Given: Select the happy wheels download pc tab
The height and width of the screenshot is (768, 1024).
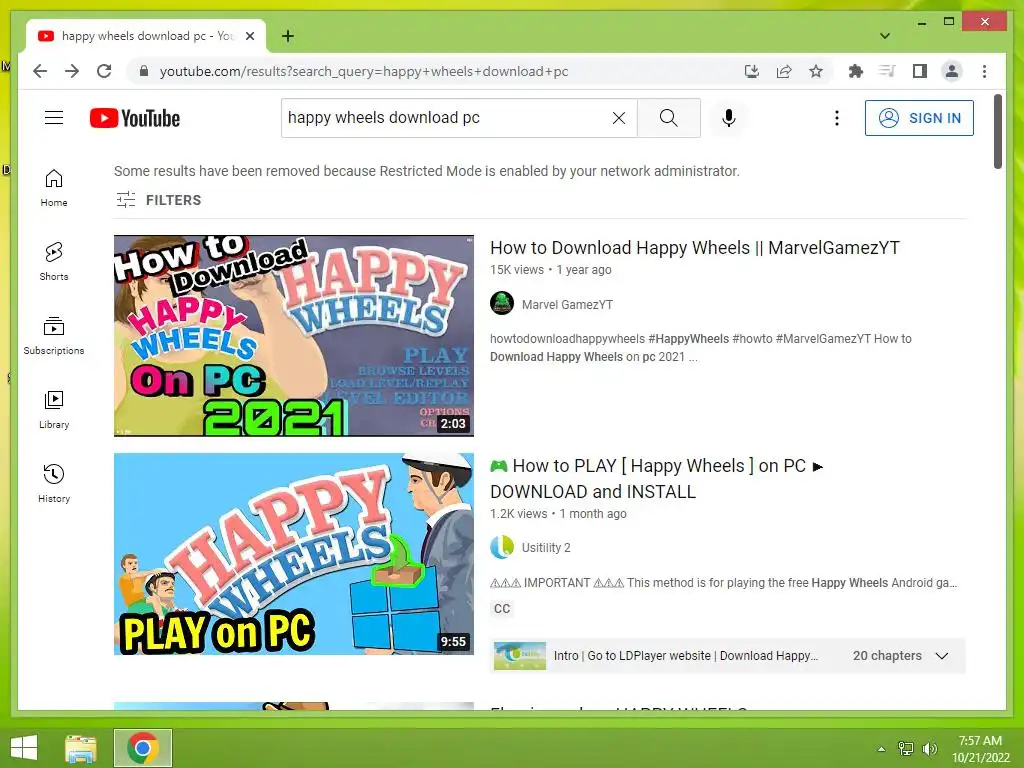Looking at the screenshot, I should point(146,36).
